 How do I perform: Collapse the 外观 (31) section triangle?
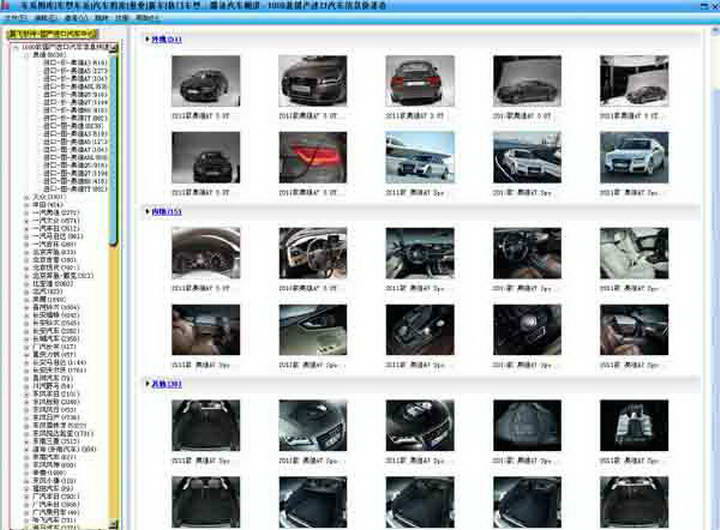pos(147,40)
